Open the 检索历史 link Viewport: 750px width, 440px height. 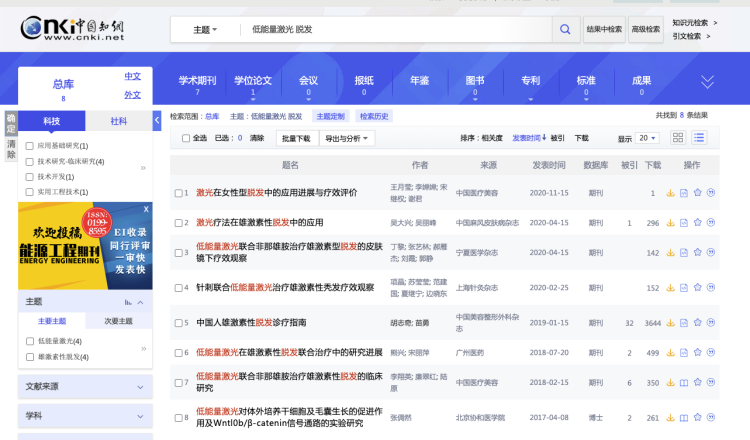(374, 116)
